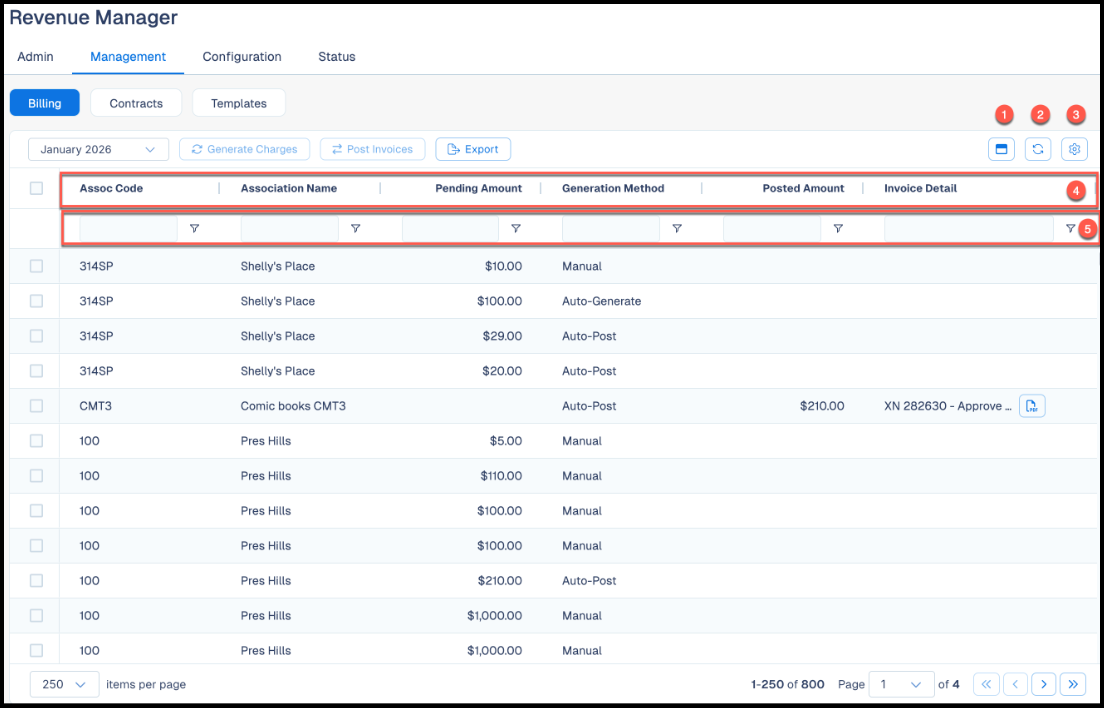Focus the Pending Amount filter input

pos(451,229)
